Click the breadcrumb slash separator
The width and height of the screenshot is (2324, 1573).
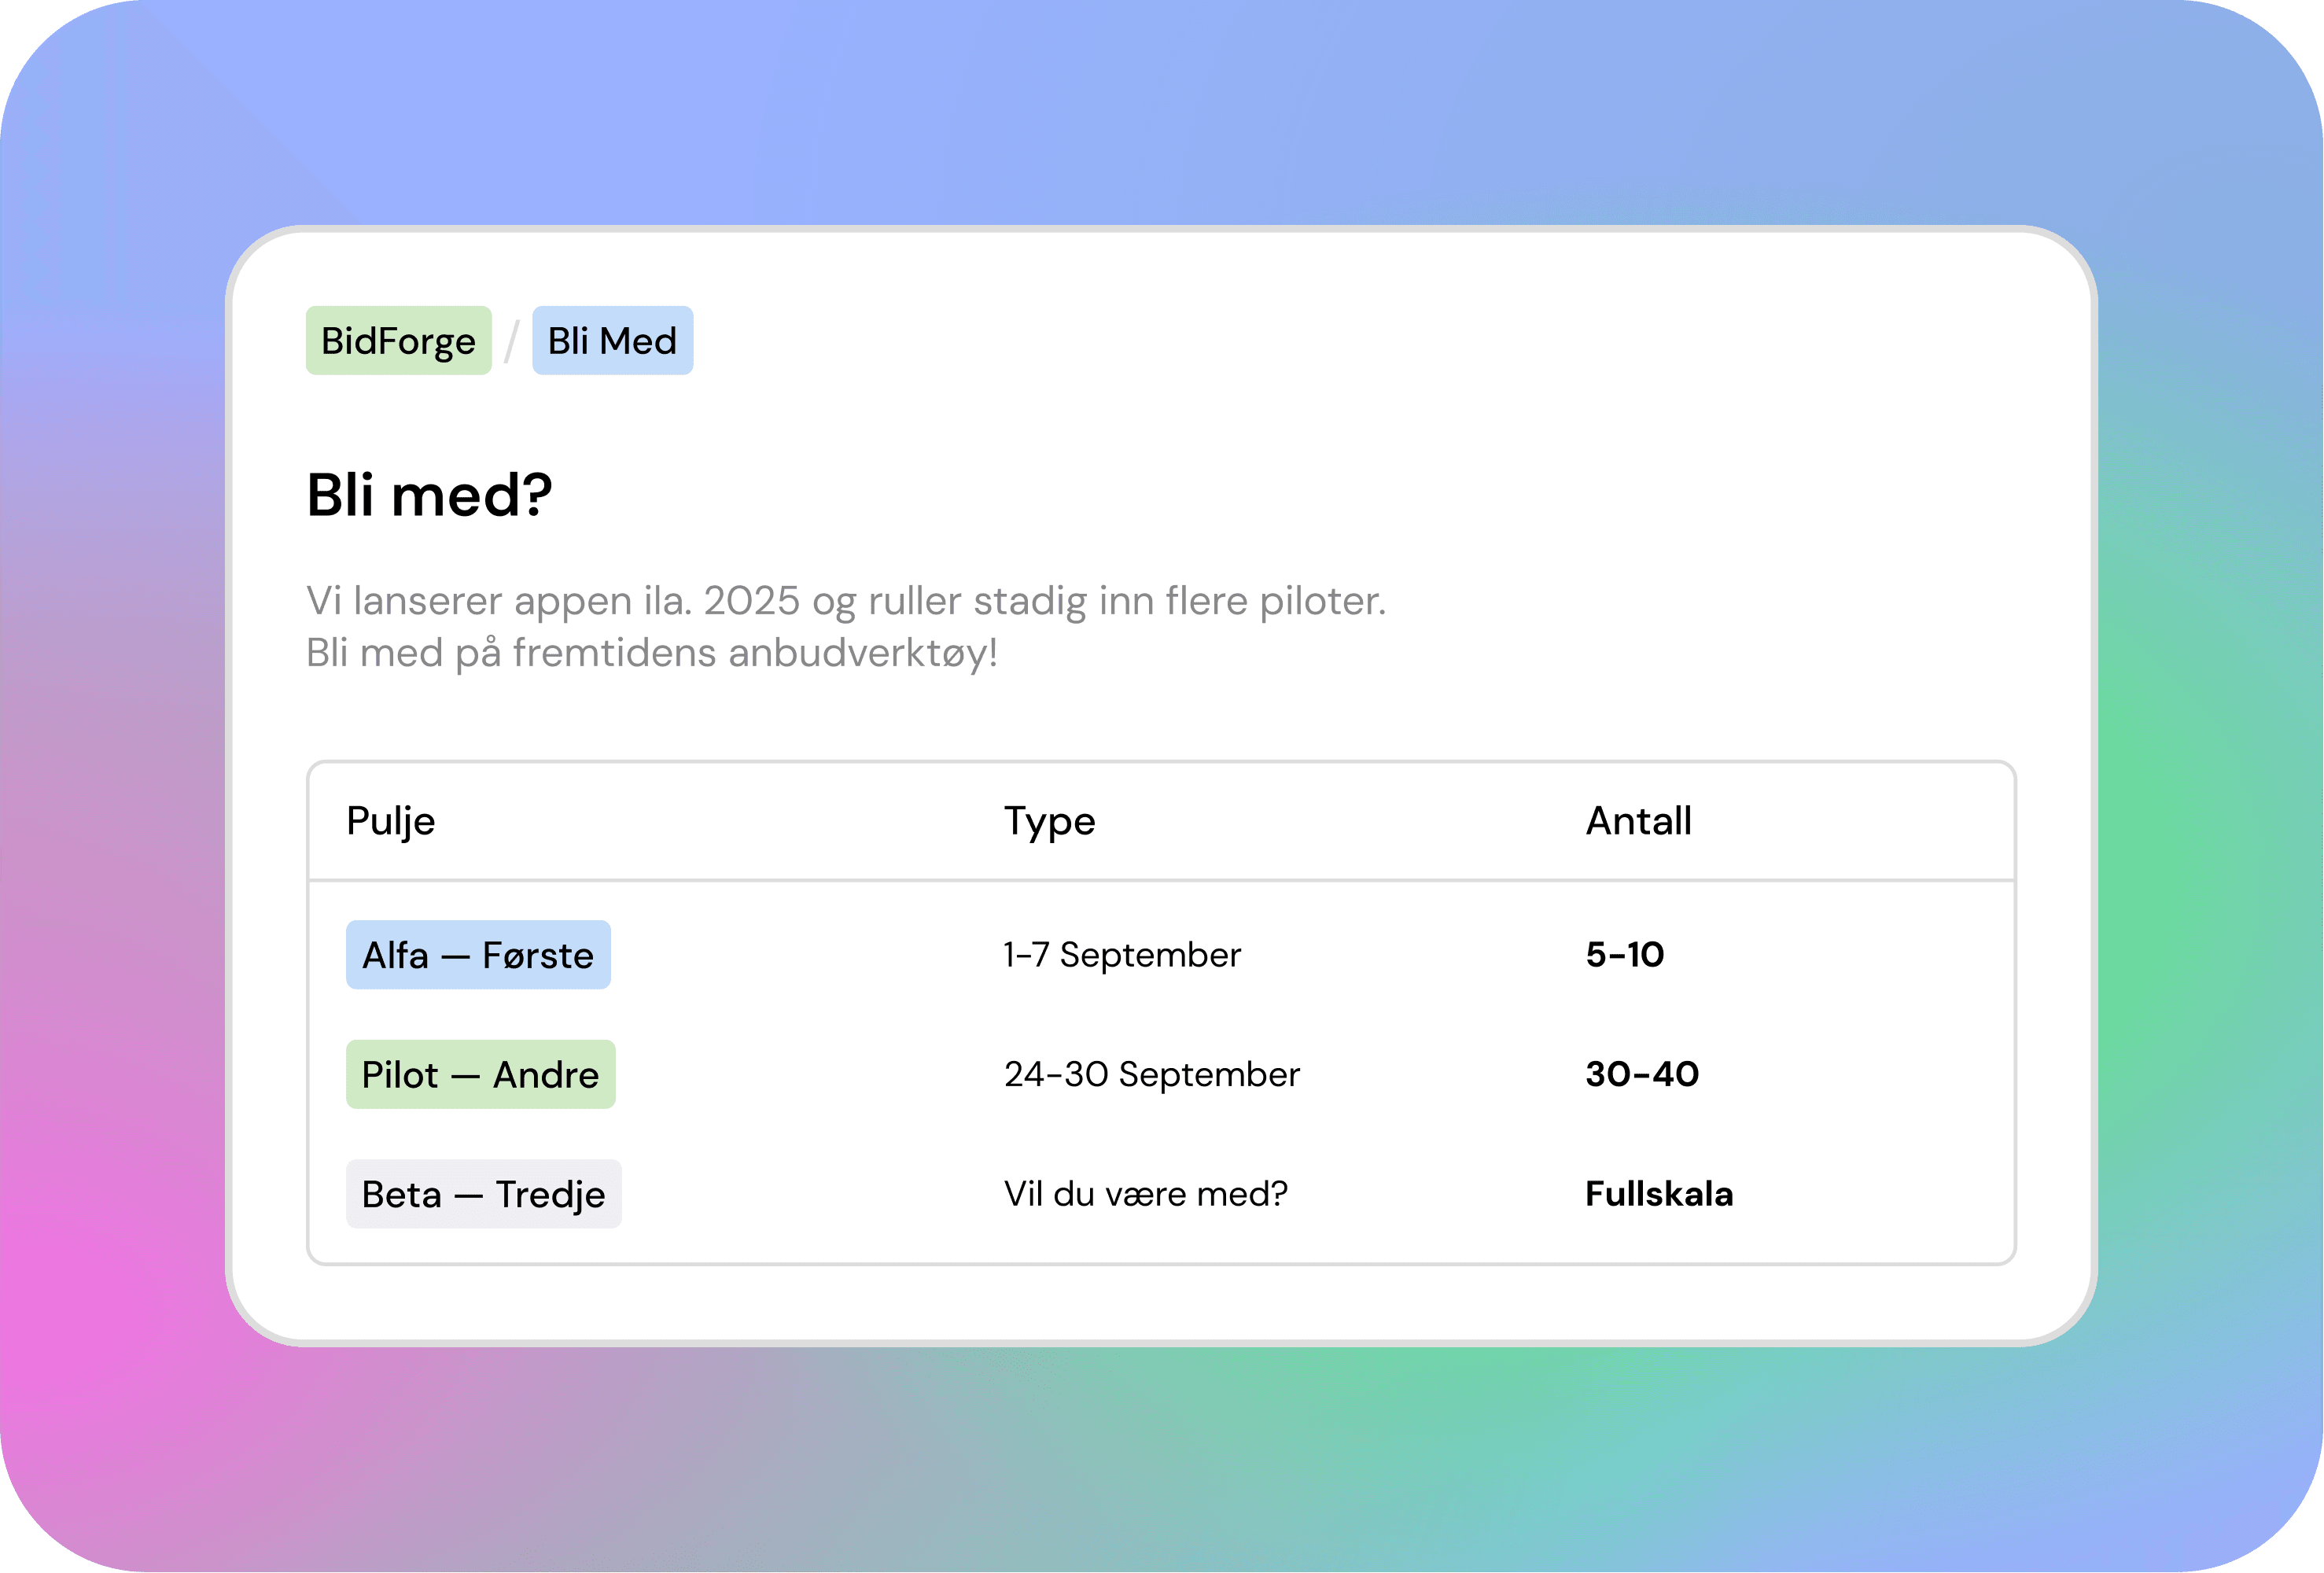pyautogui.click(x=512, y=341)
